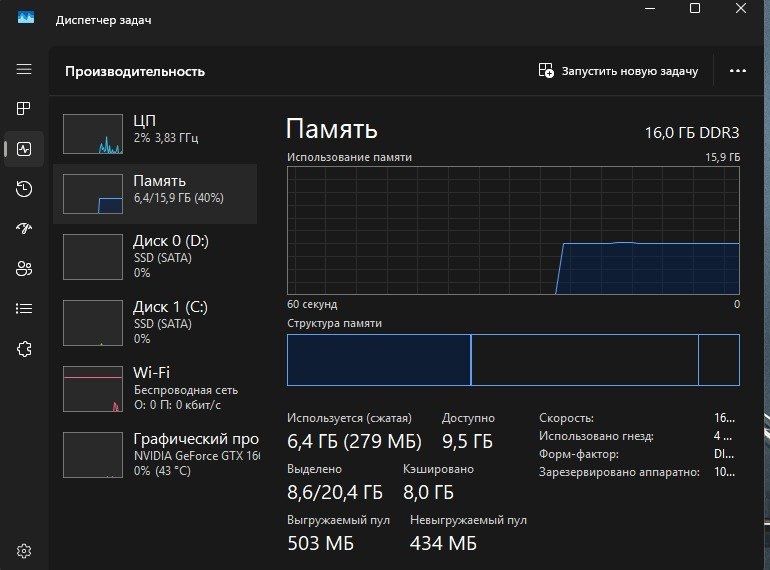Go to the Processes page icon

[x=24, y=108]
